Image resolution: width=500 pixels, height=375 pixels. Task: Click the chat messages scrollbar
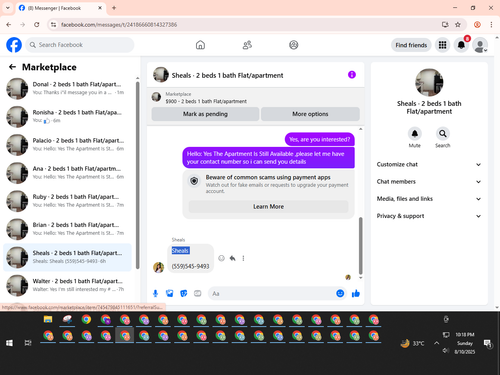(x=360, y=245)
